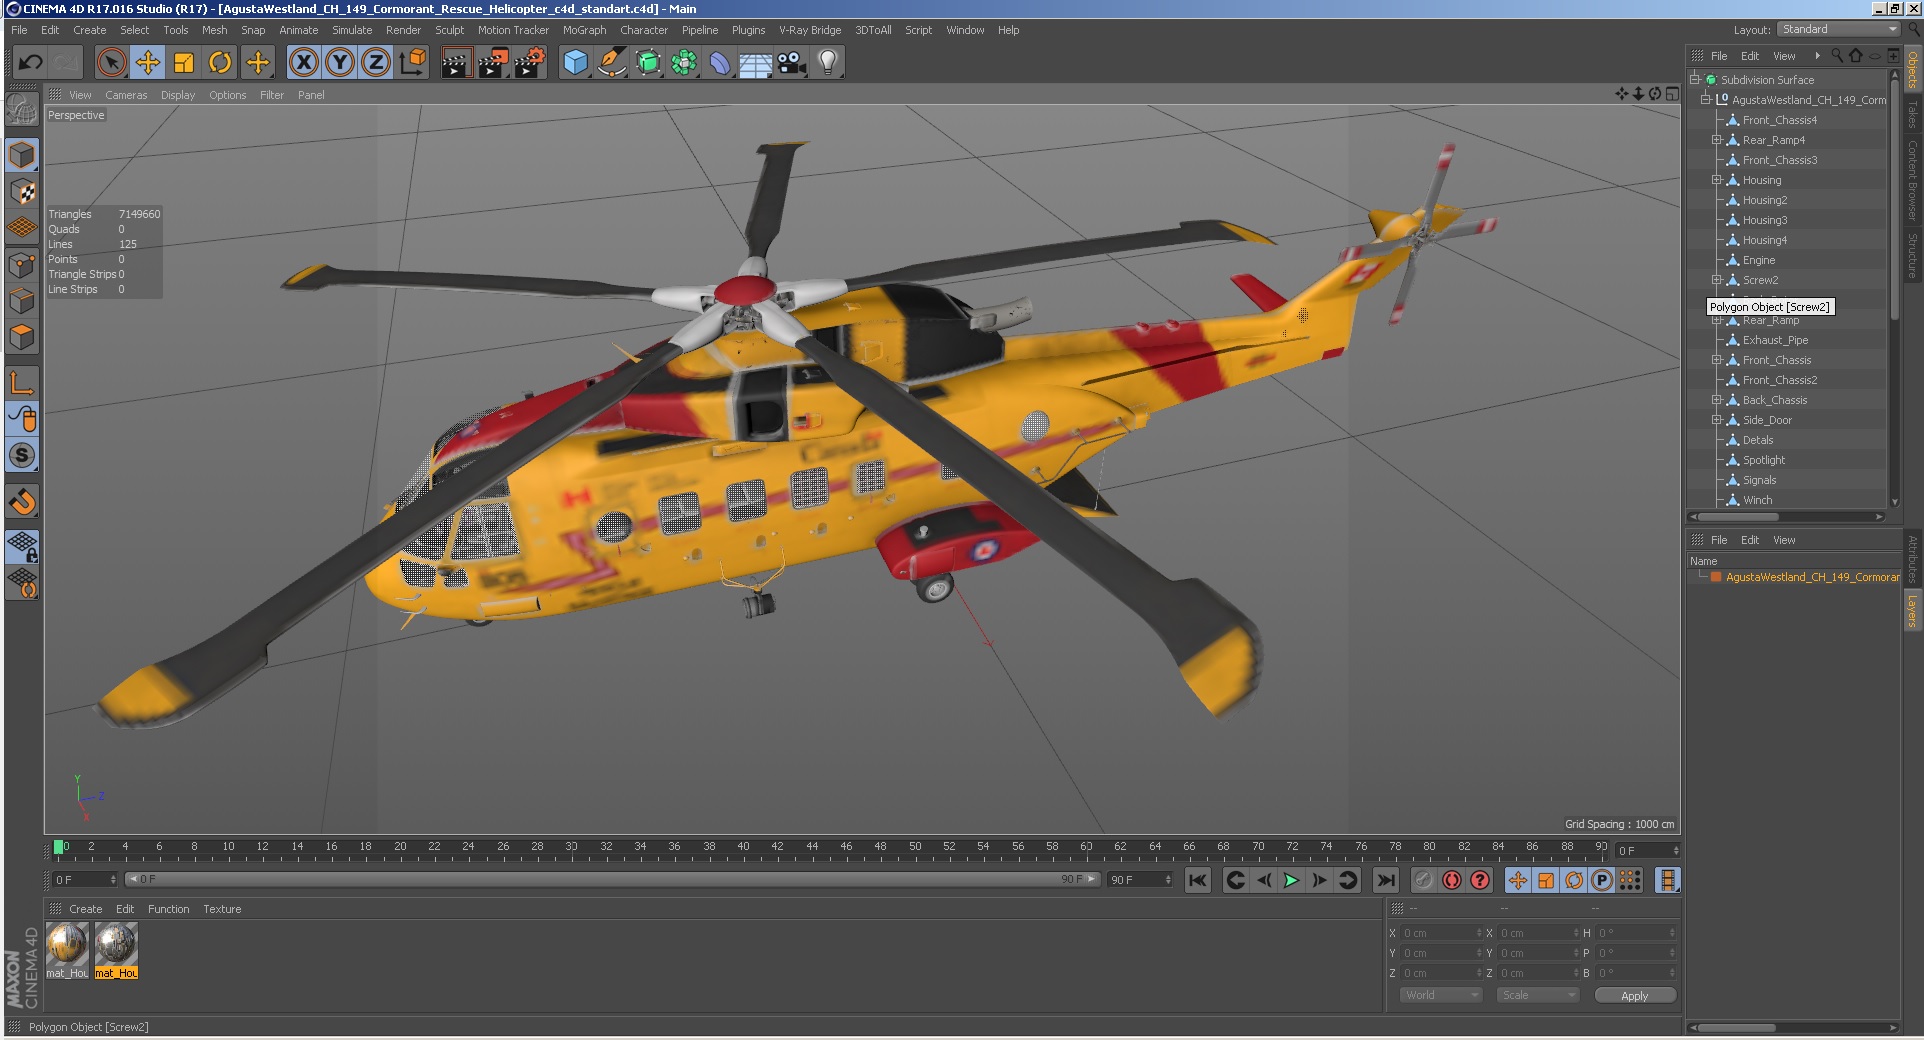Click the Undo arrow icon
1924x1040 pixels.
(30, 63)
